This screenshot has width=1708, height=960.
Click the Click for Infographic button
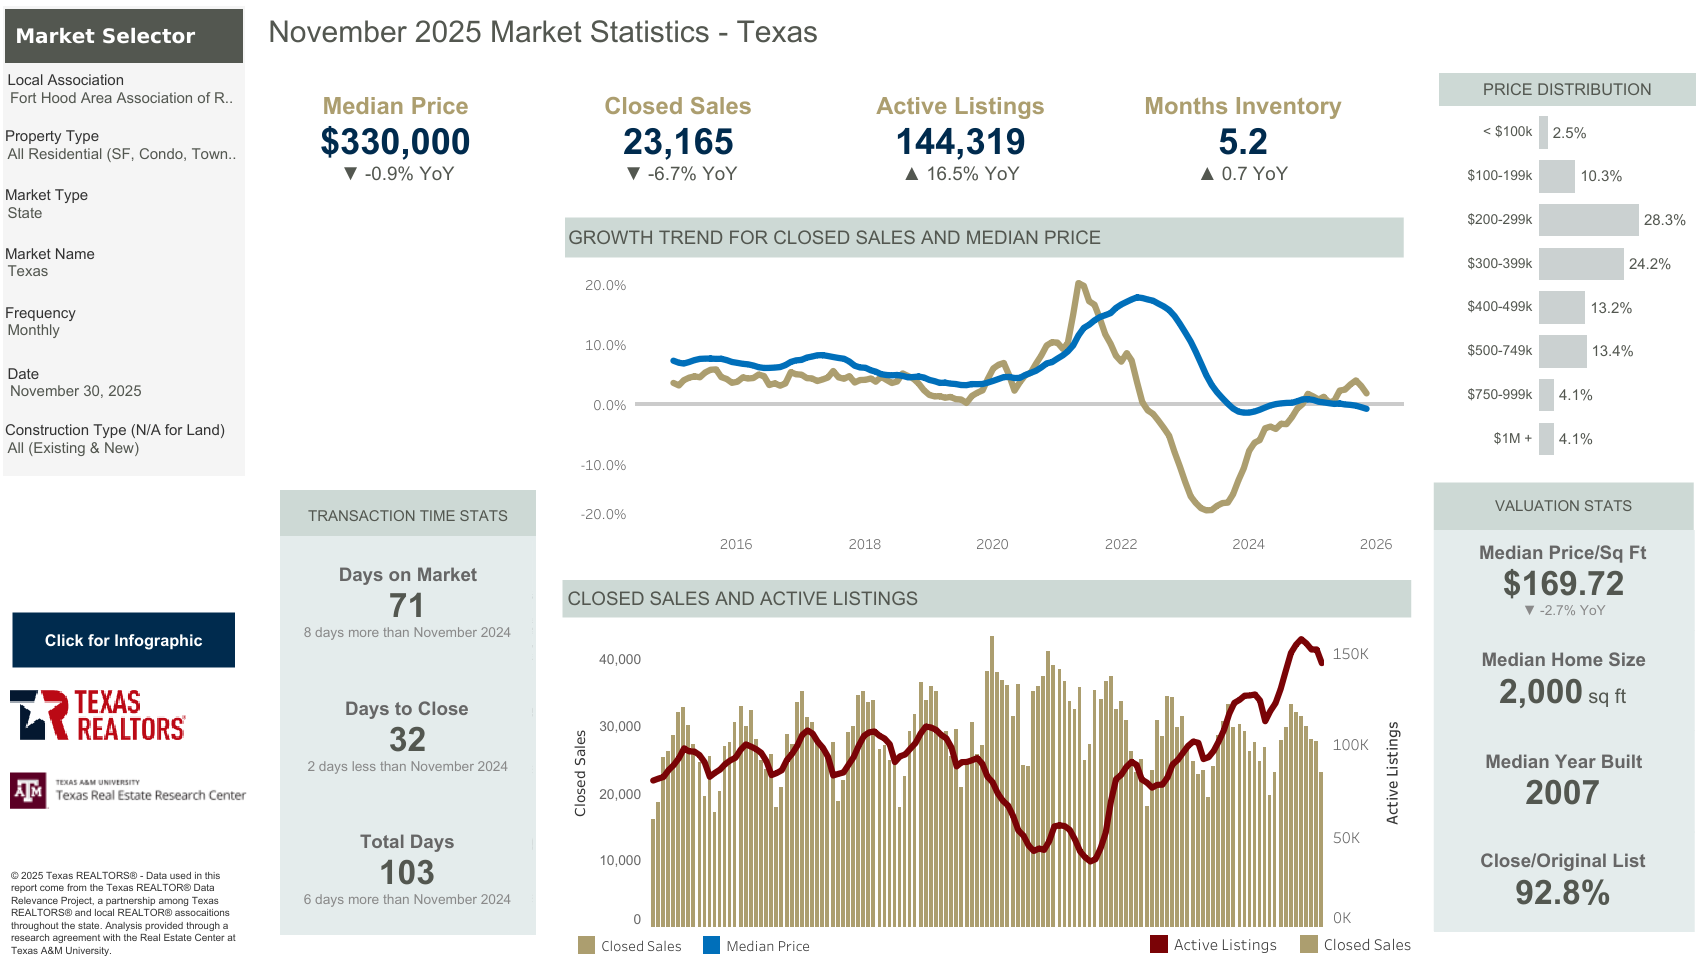coord(123,640)
